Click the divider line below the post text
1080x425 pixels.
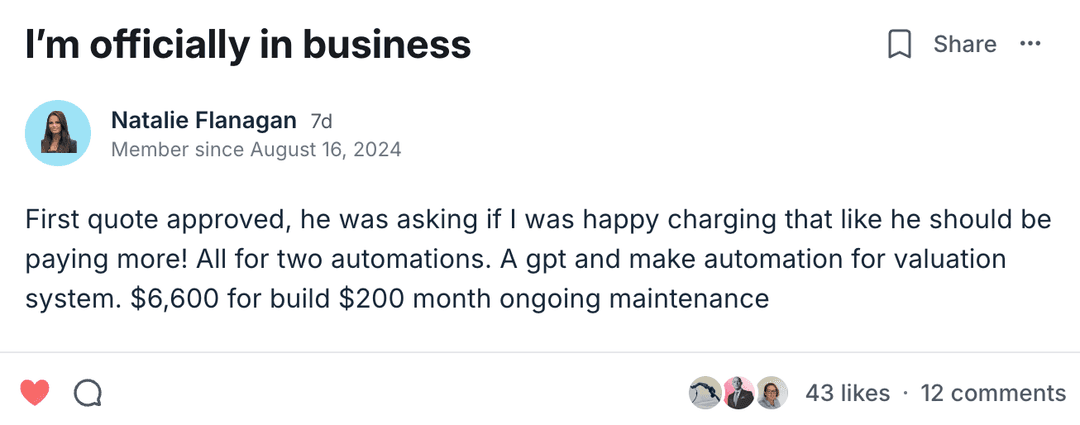click(540, 352)
